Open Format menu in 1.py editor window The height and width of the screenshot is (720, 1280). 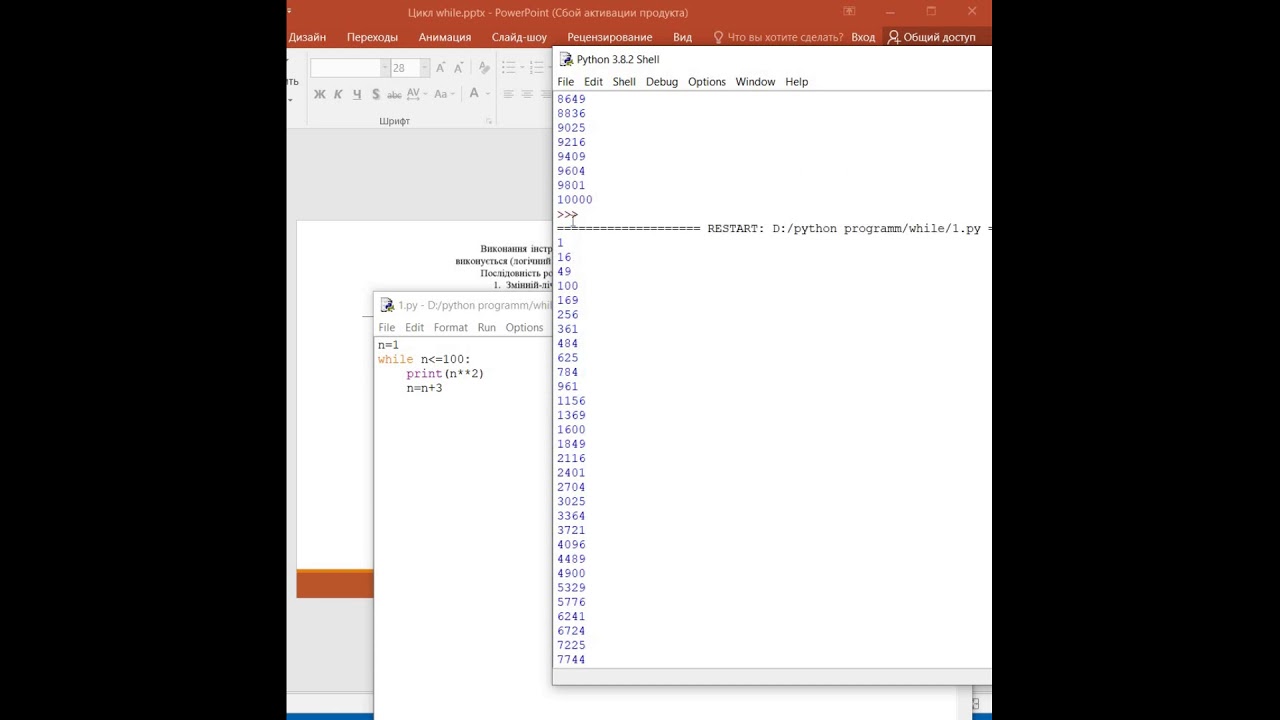pos(451,328)
